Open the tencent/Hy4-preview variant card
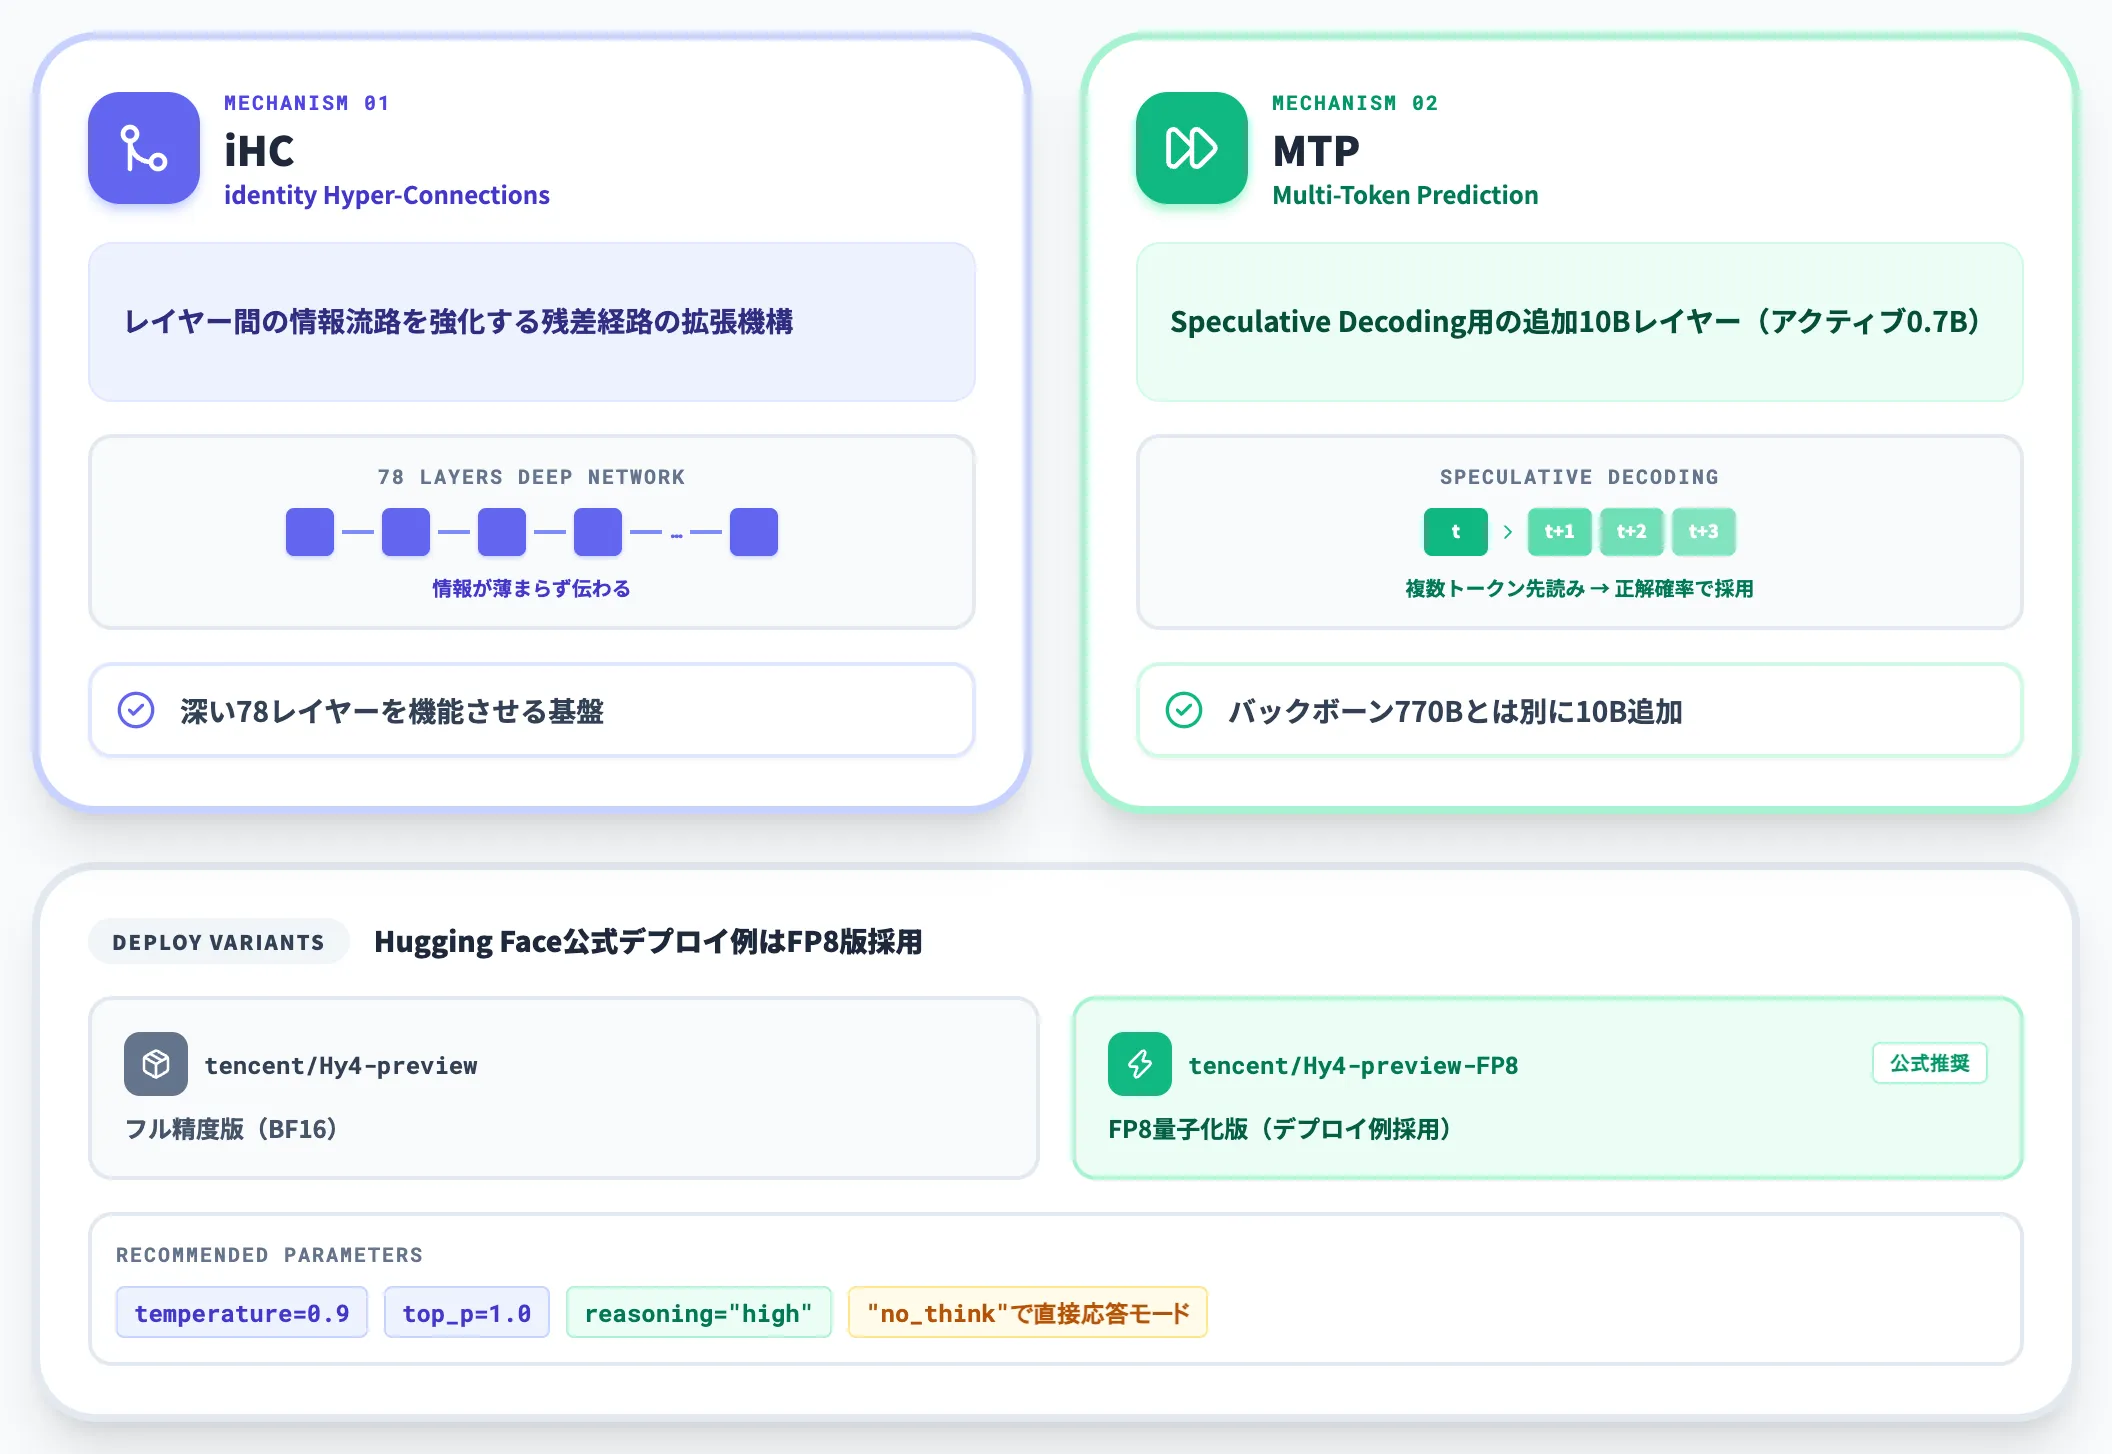This screenshot has height=1454, width=2112. pyautogui.click(x=564, y=1088)
